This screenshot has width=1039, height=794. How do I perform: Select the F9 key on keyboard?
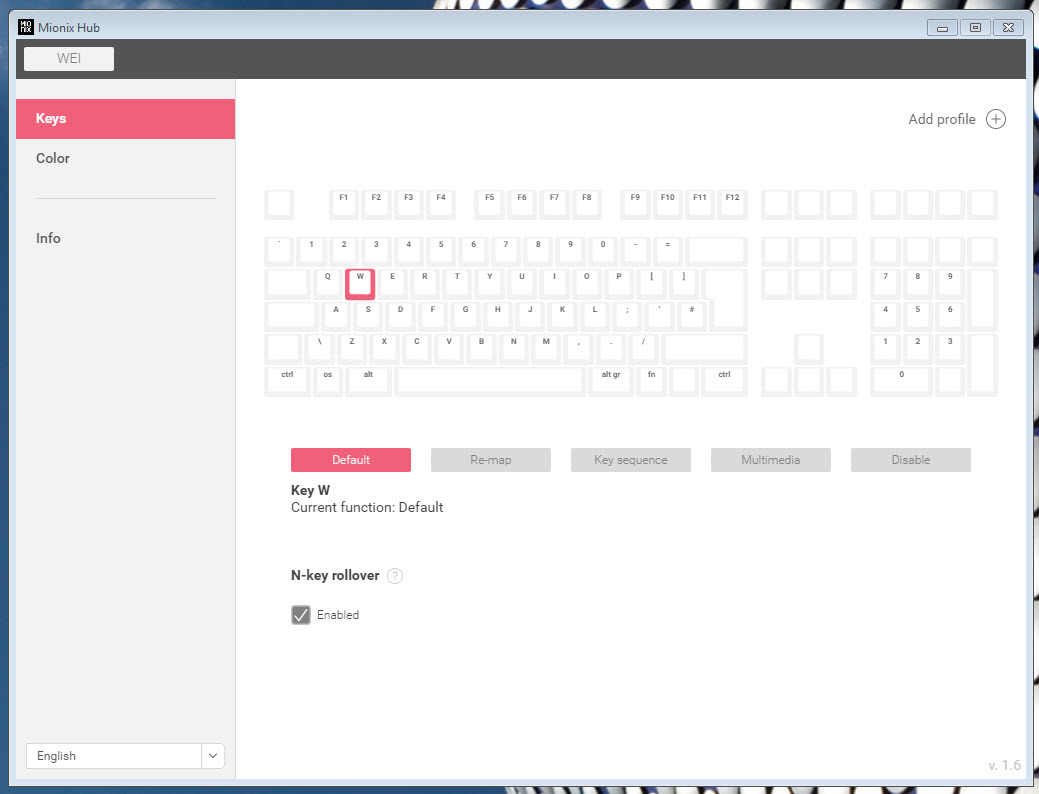coord(635,205)
